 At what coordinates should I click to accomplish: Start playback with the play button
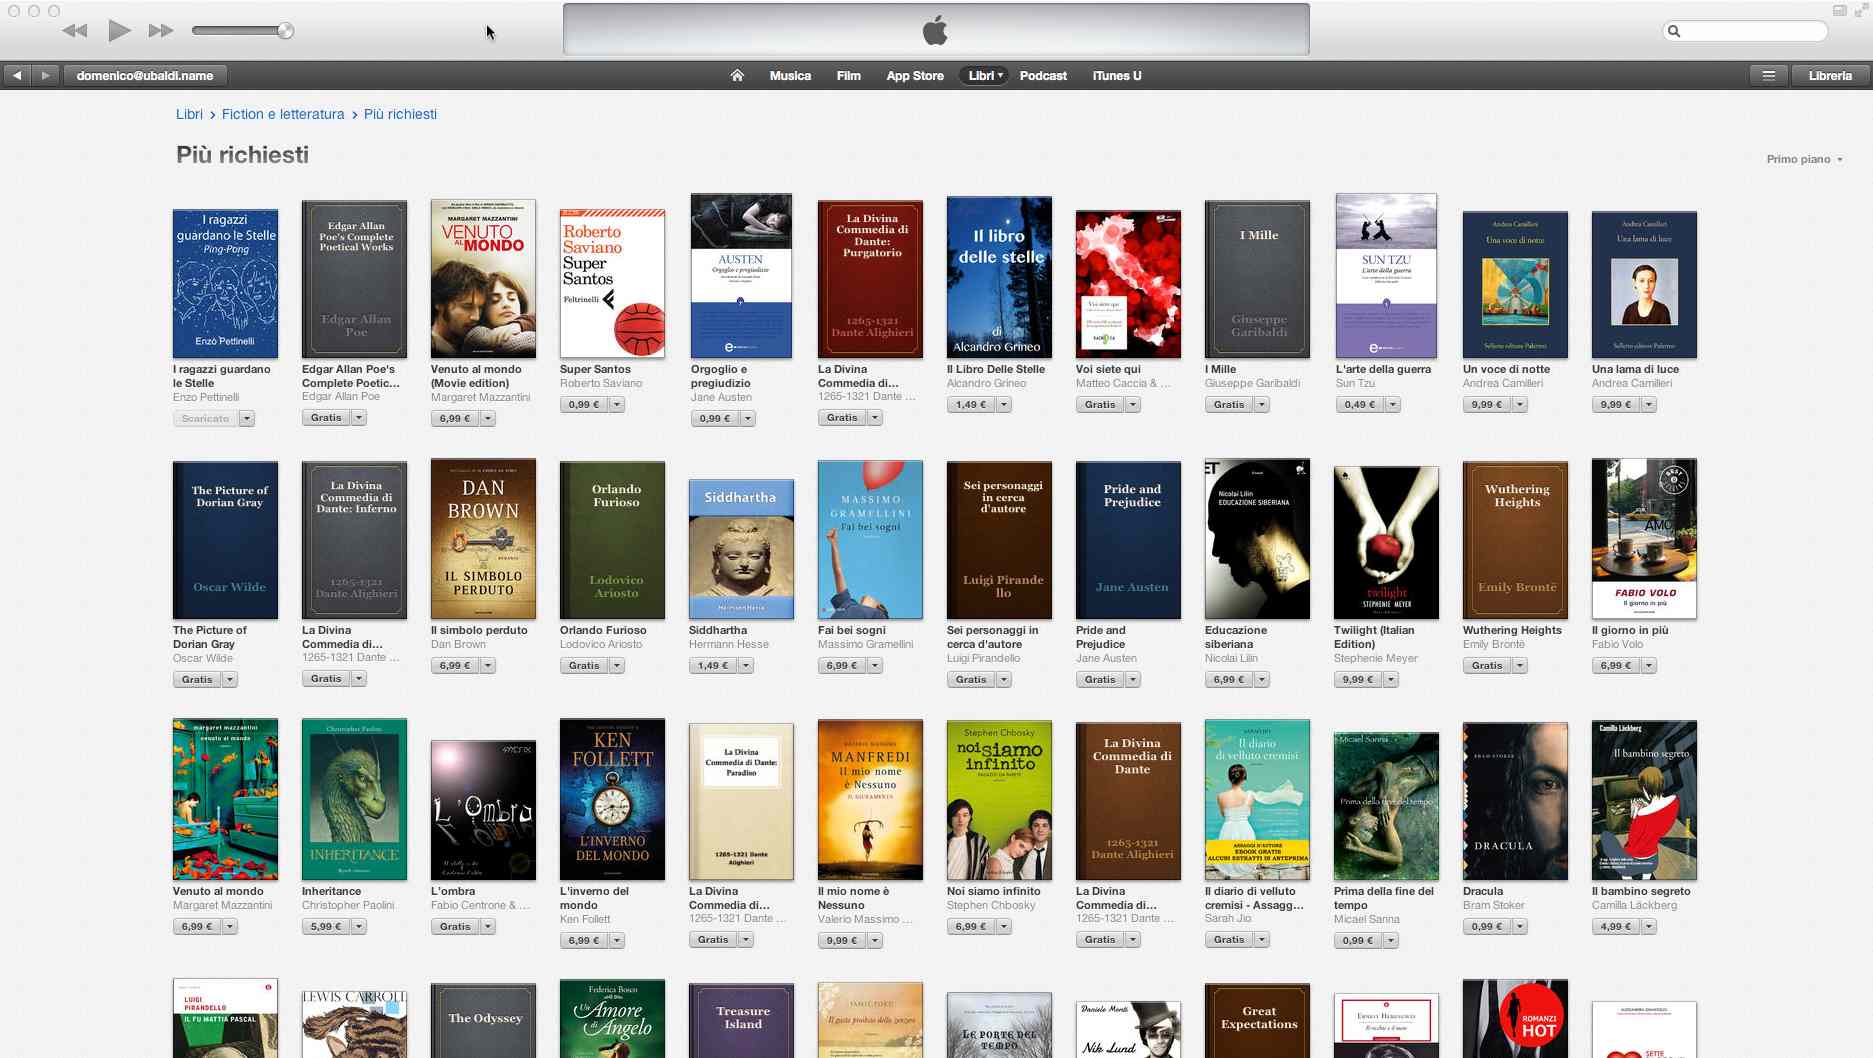tap(119, 31)
